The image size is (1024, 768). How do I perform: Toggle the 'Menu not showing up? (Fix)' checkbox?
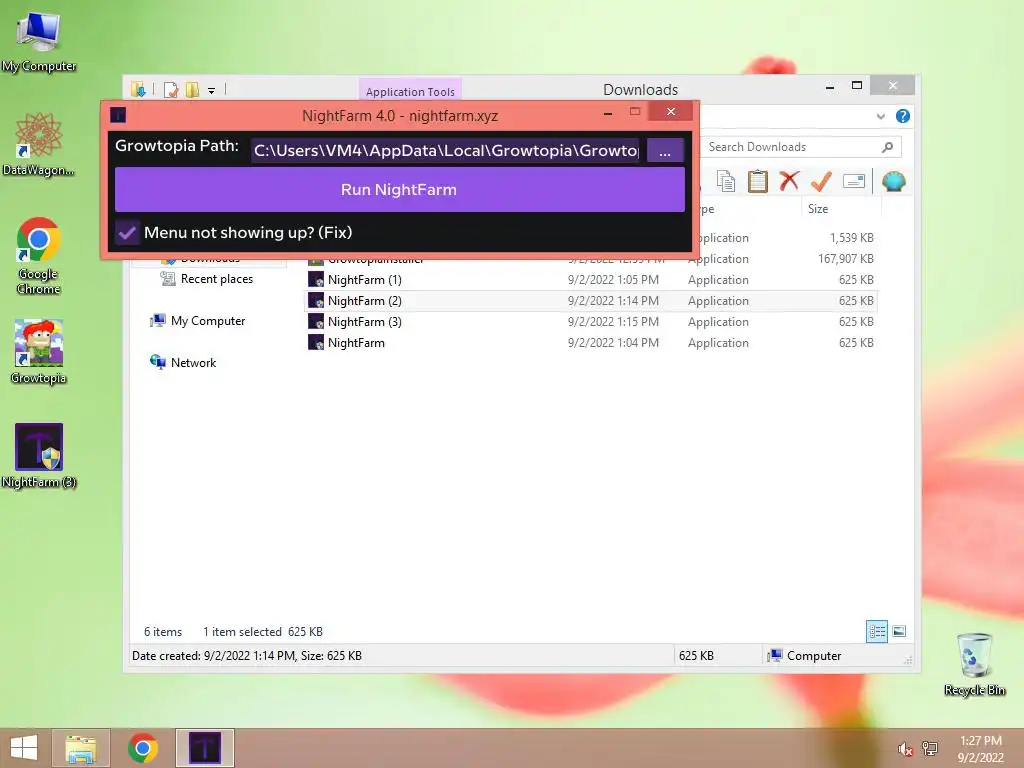(x=127, y=232)
